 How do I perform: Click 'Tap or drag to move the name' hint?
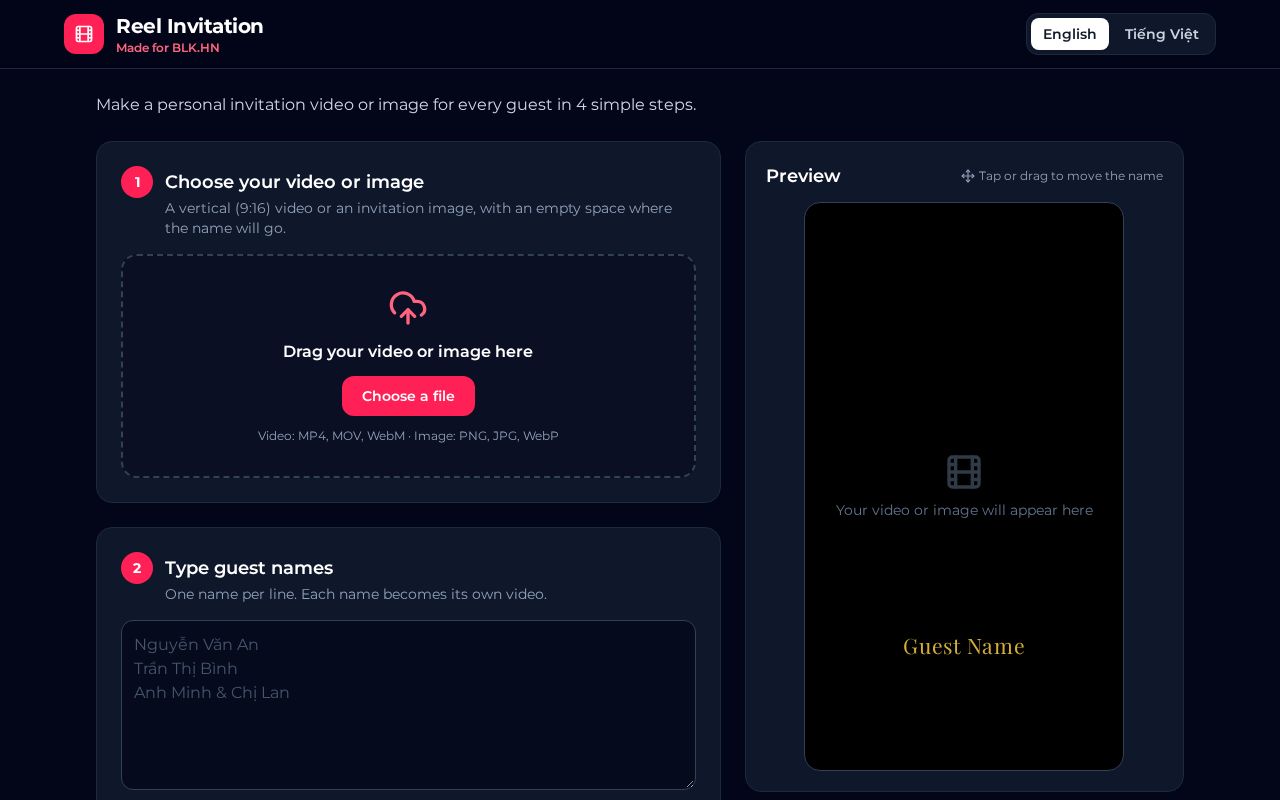tap(1071, 176)
